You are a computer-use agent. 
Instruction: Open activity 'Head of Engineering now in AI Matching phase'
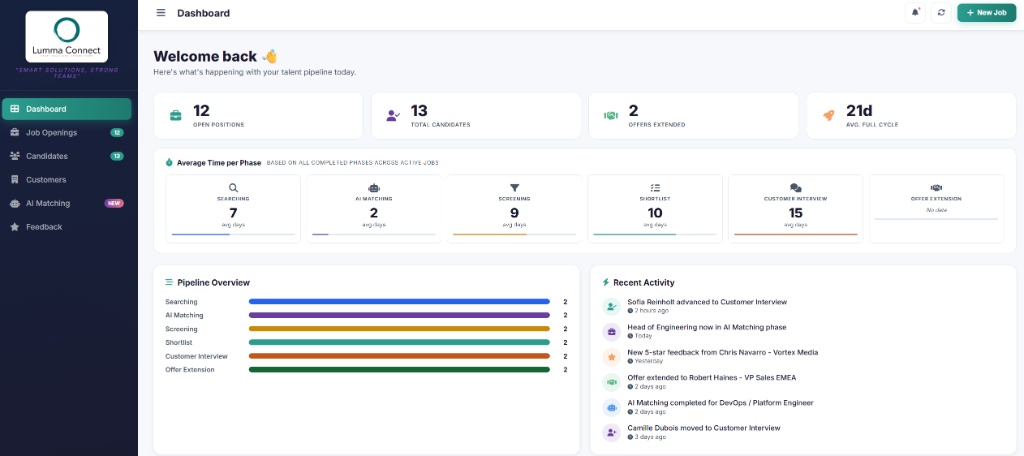707,327
